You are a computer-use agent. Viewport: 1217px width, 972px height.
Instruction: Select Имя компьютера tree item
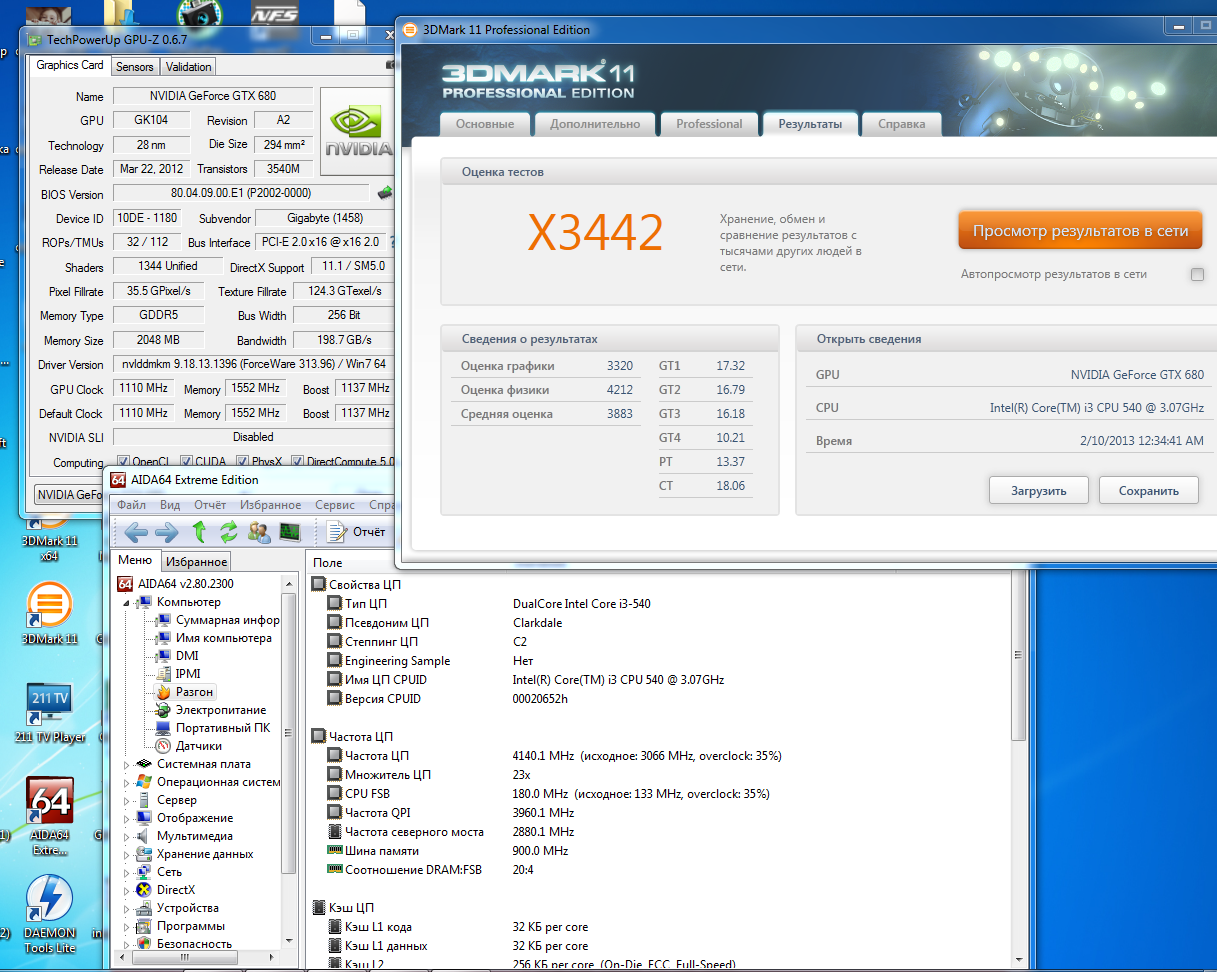(x=214, y=638)
